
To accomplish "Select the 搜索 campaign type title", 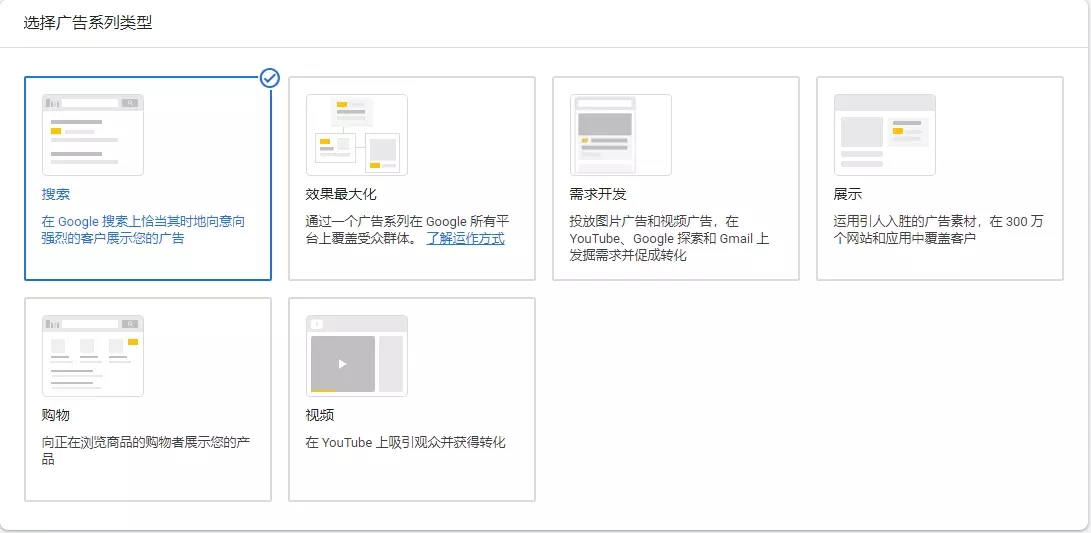I will (x=56, y=194).
